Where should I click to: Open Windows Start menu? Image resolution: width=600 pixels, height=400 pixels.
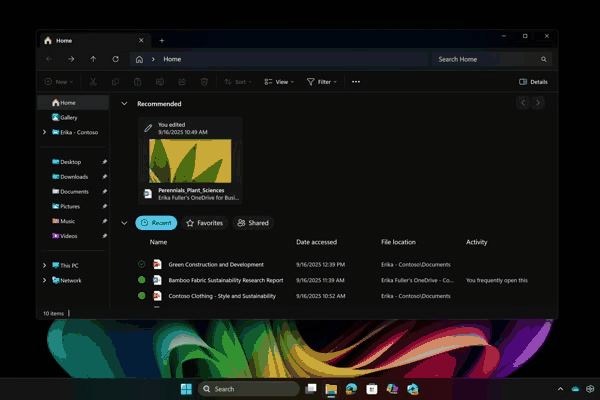[x=186, y=389]
